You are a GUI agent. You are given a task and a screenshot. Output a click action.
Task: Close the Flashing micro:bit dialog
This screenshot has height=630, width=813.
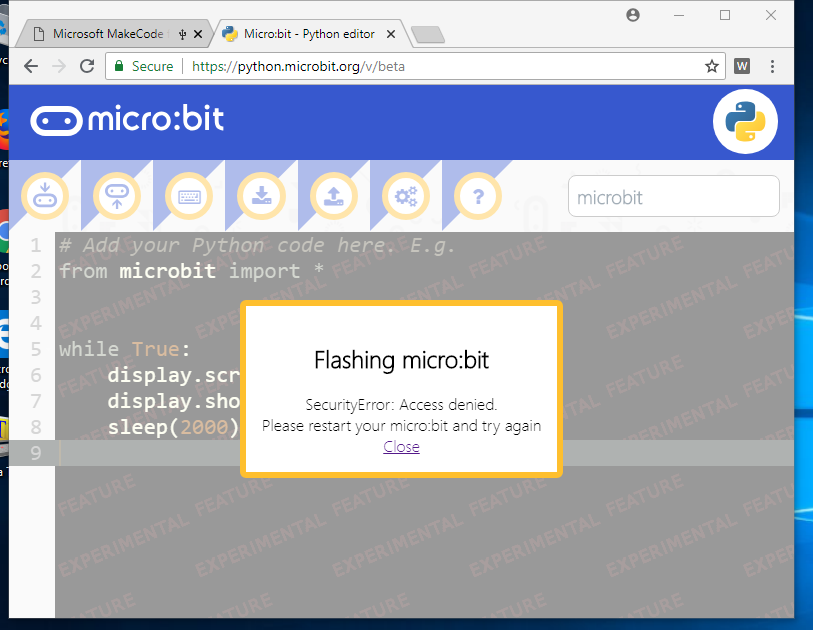pyautogui.click(x=401, y=446)
